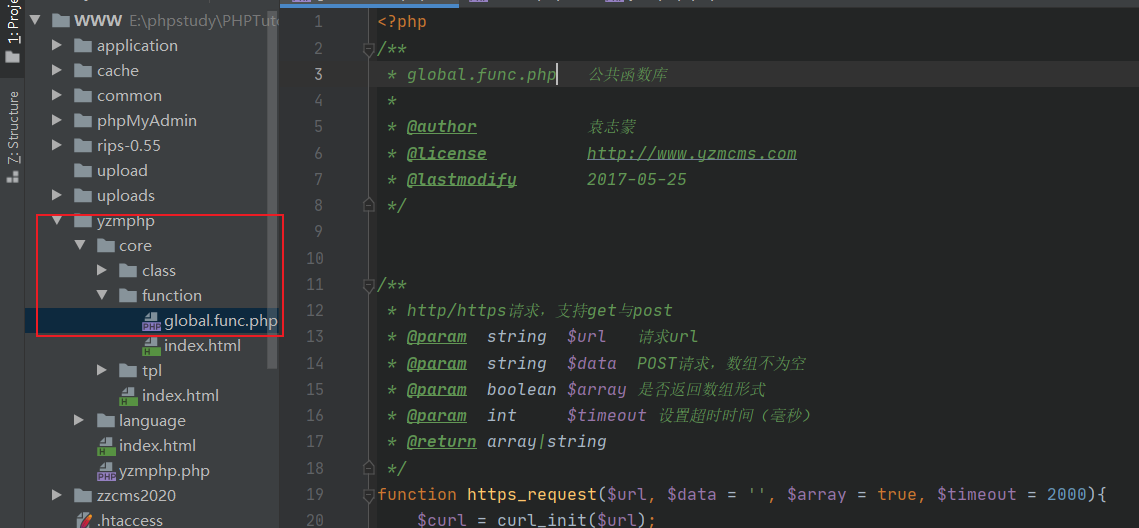Toggle fold end marker at line 8
Image resolution: width=1139 pixels, height=528 pixels.
point(369,205)
